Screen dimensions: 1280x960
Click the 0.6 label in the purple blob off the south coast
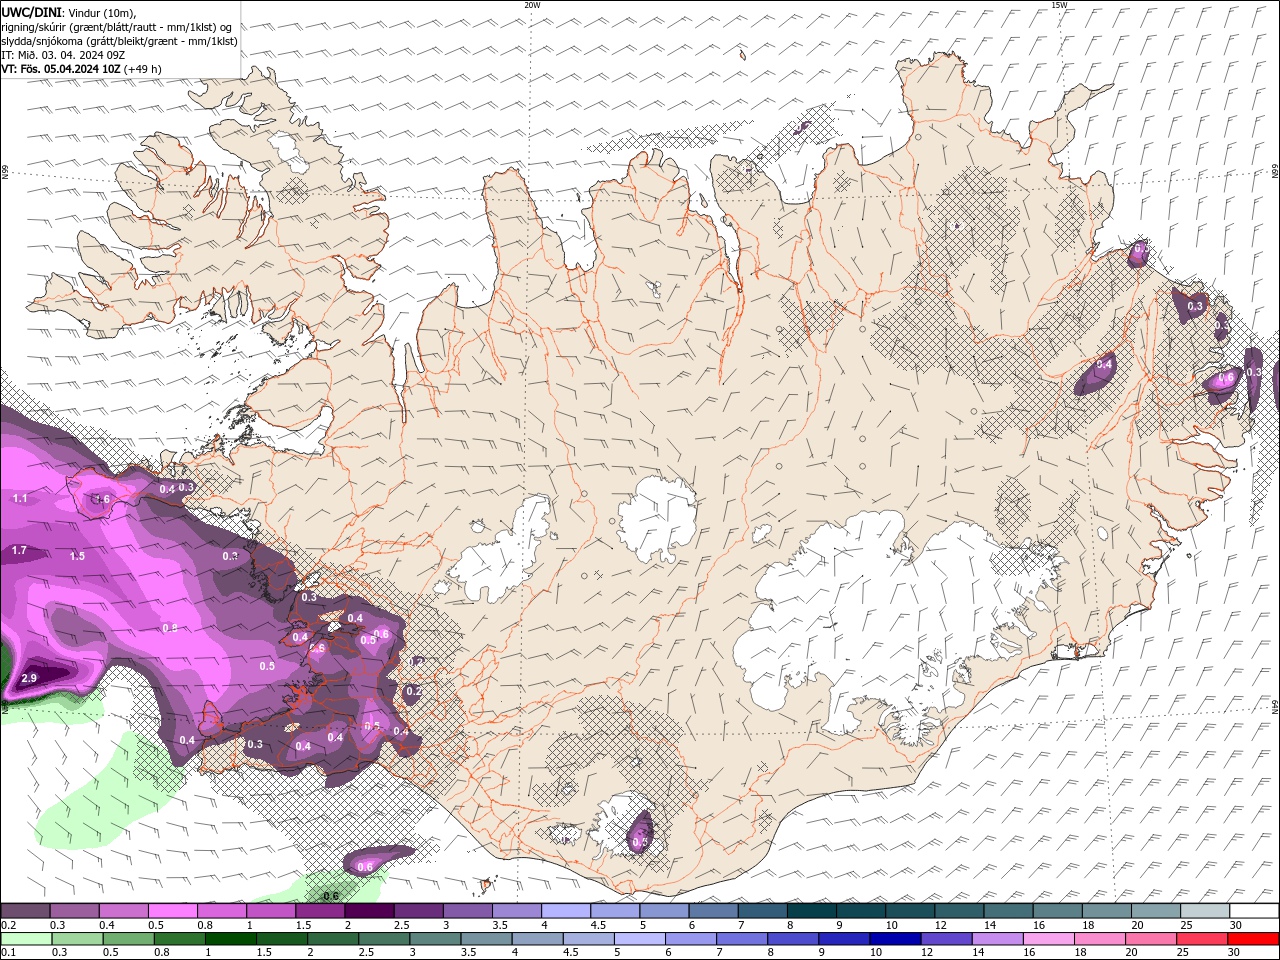pyautogui.click(x=365, y=866)
